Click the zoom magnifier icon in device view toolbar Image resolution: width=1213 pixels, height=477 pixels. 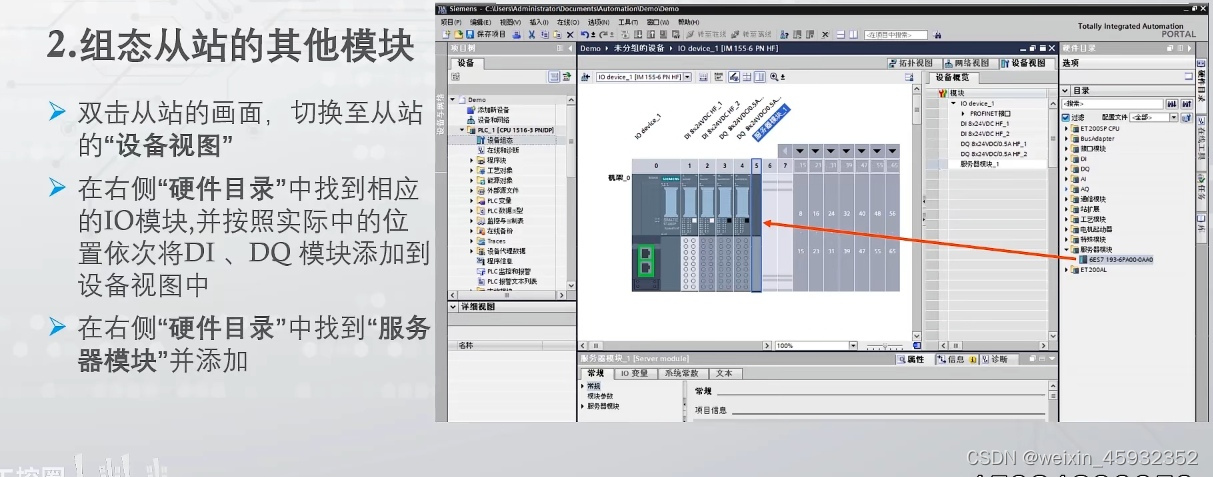[774, 76]
